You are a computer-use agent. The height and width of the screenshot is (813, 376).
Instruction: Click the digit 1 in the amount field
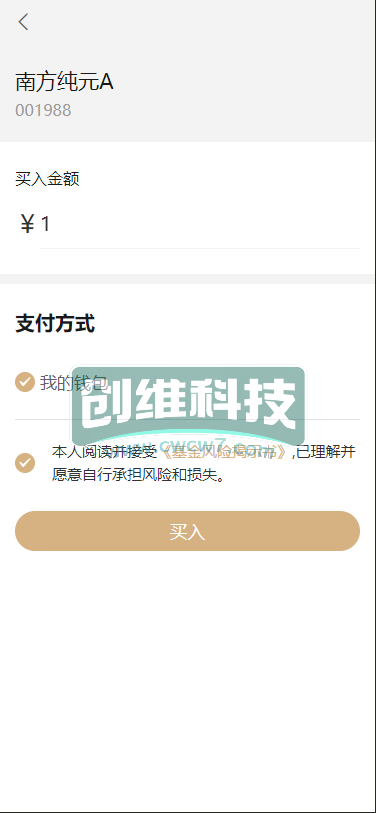[x=45, y=225]
